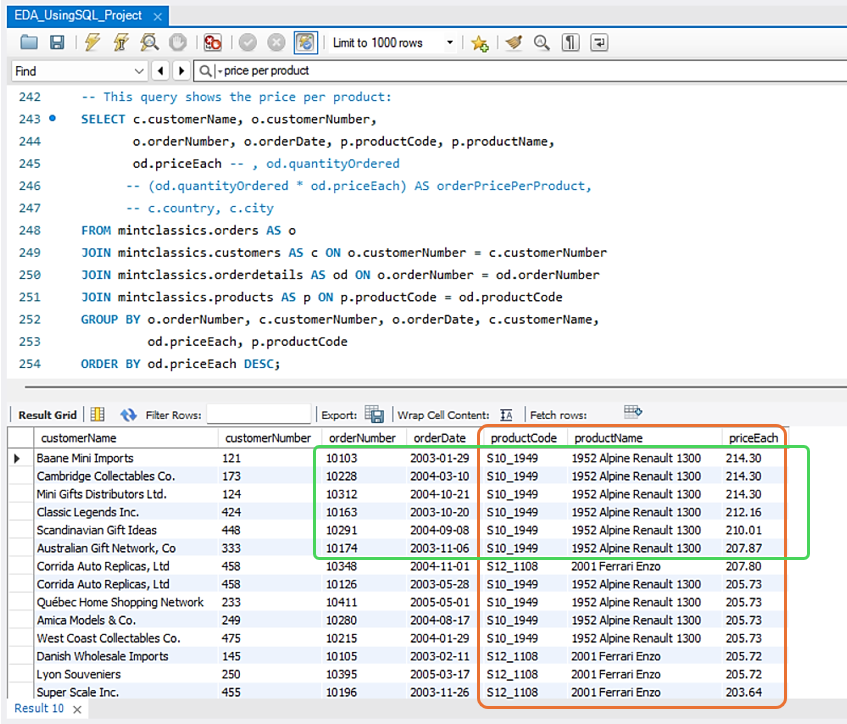Select order date cell 2005-05-01
Screen dimensions: 847x724
441,602
